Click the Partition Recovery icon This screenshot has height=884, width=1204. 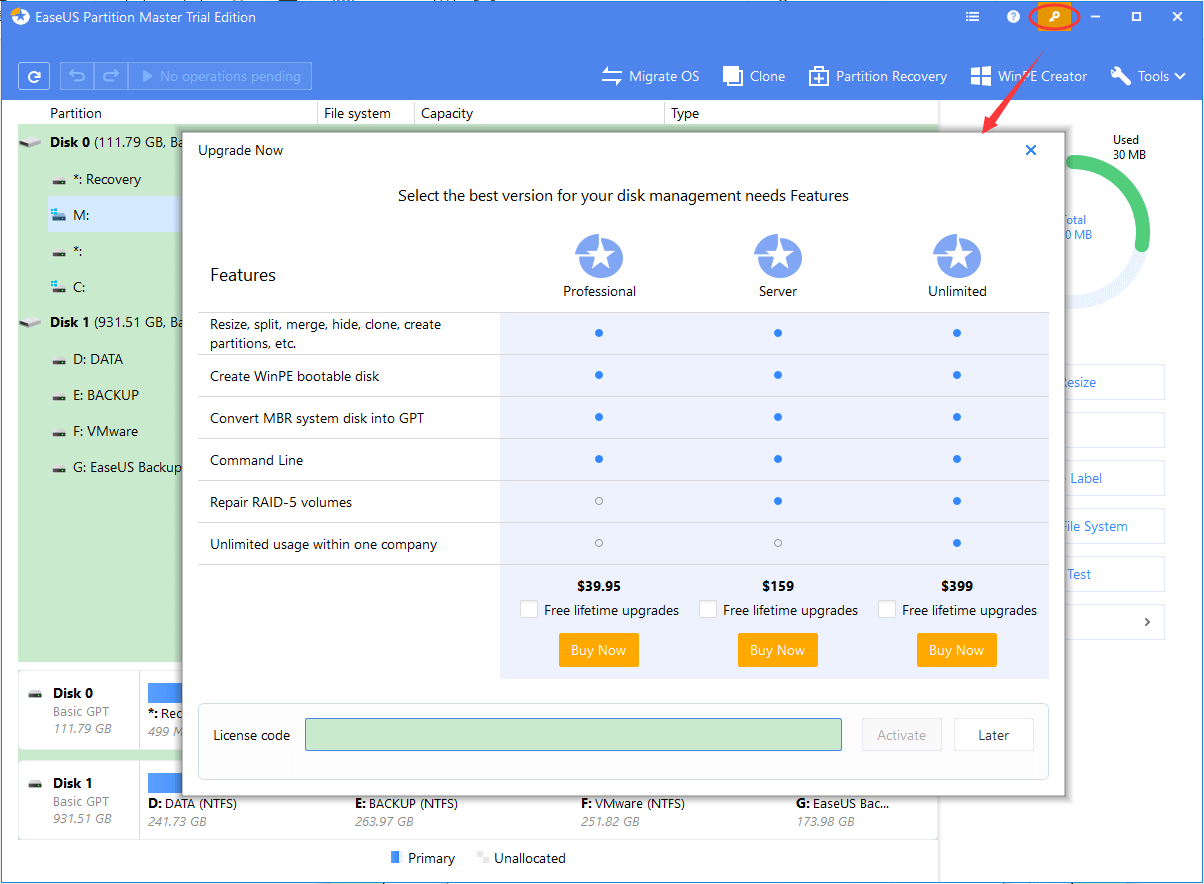(x=819, y=76)
